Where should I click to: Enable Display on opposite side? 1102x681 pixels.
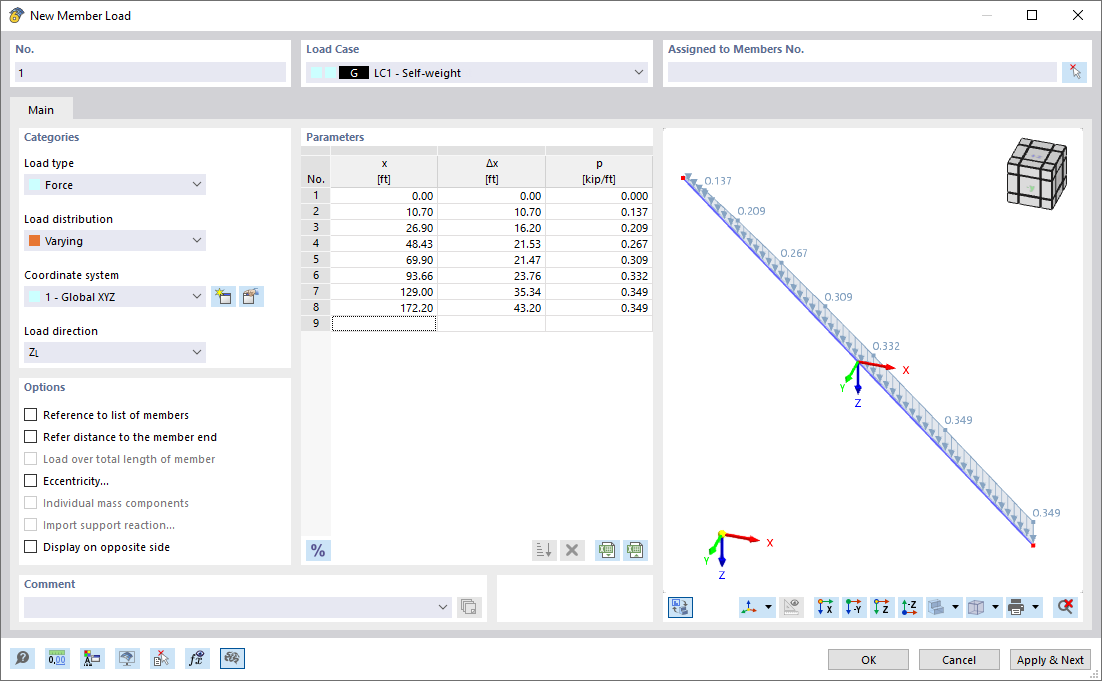click(x=30, y=547)
